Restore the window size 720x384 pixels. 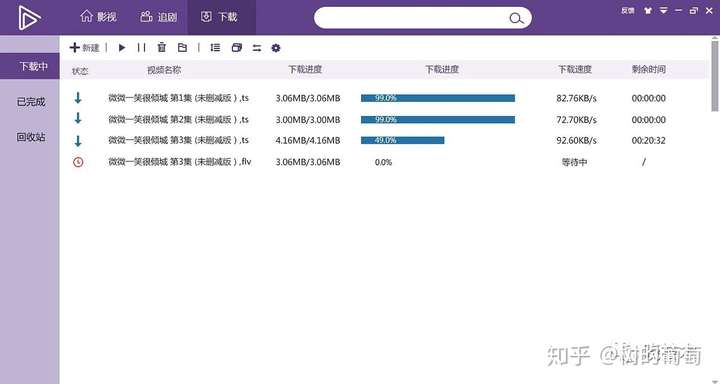pyautogui.click(x=694, y=11)
